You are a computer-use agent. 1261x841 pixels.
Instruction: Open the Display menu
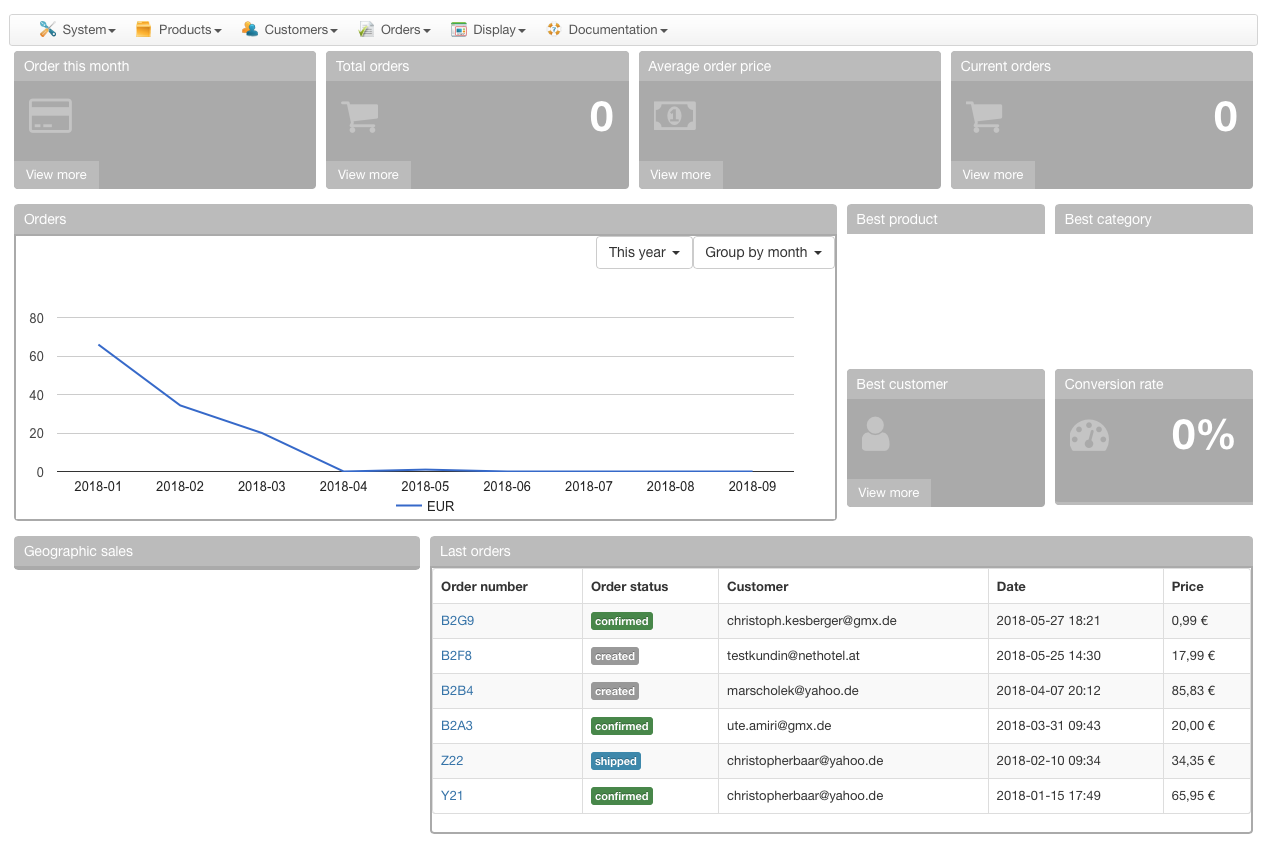tap(488, 29)
